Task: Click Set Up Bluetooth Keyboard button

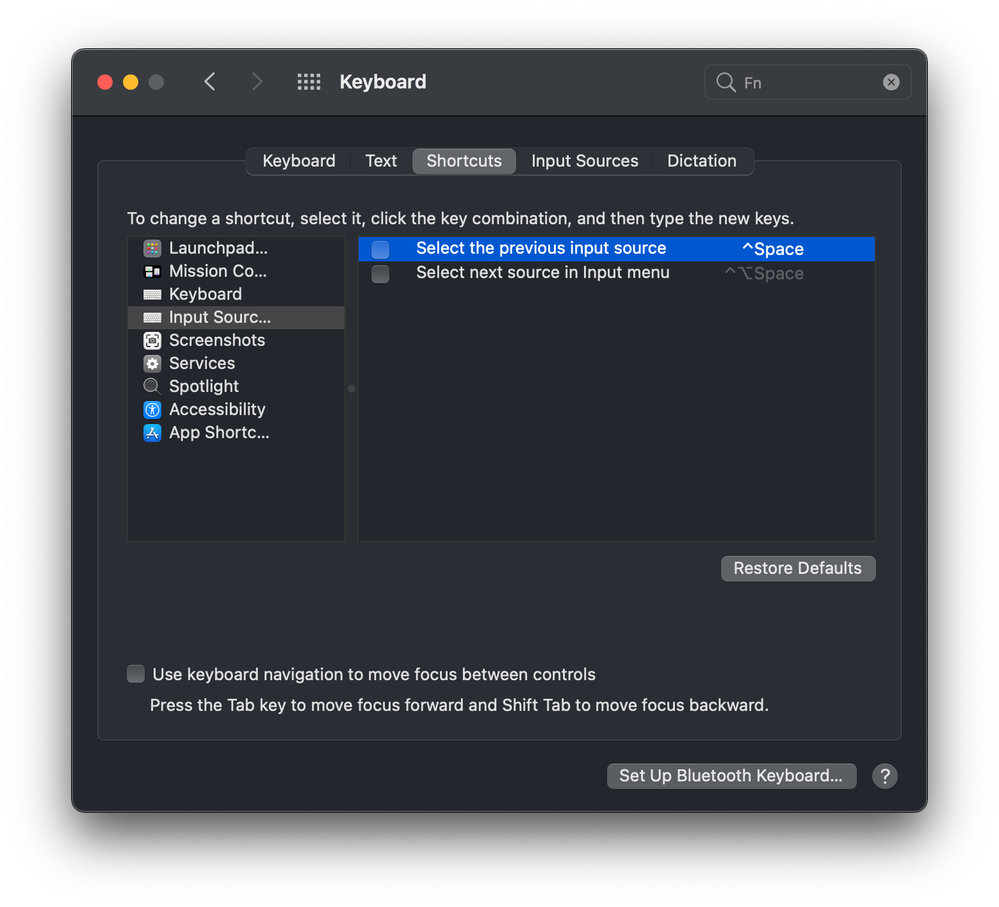Action: (x=731, y=776)
